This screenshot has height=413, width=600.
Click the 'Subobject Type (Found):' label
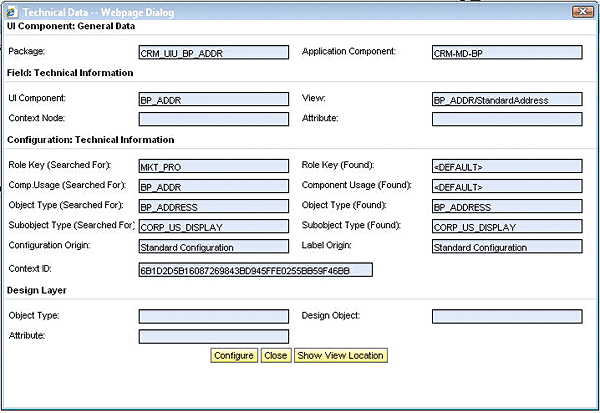(x=351, y=225)
